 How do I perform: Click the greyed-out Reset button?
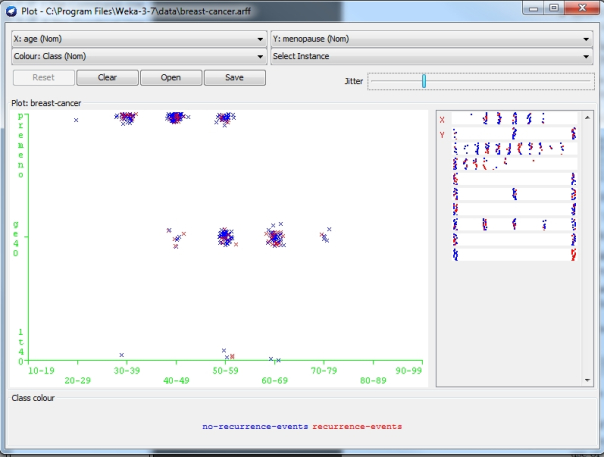pyautogui.click(x=43, y=77)
